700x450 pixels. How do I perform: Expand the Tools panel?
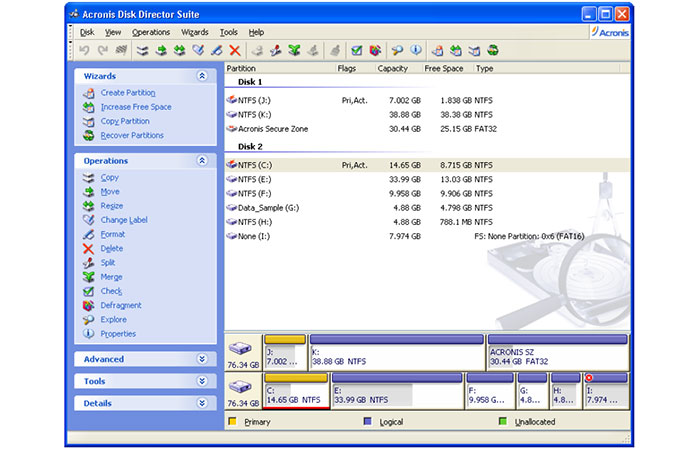[202, 381]
